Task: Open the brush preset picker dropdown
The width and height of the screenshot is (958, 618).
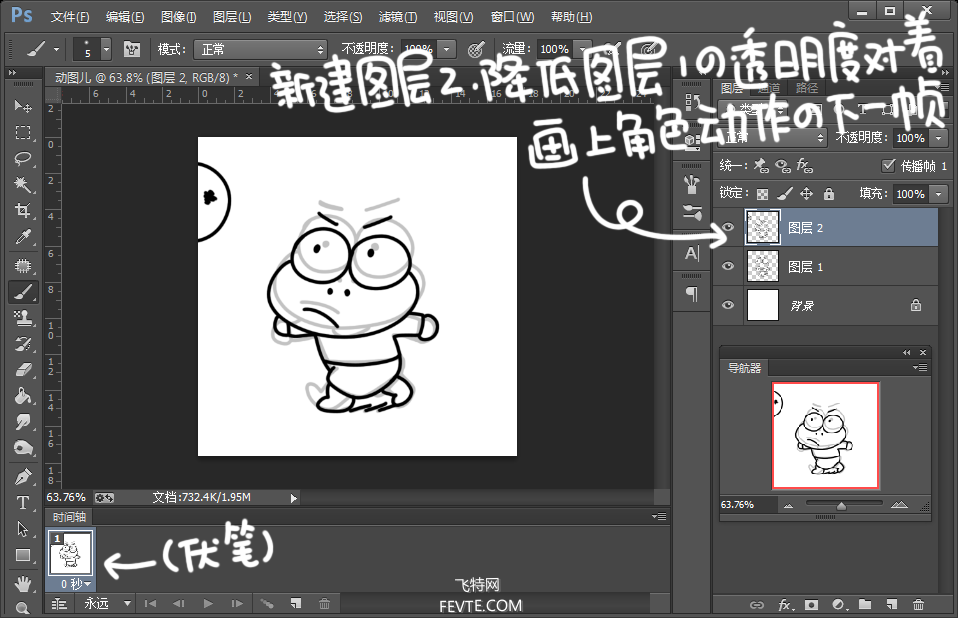Action: point(106,49)
